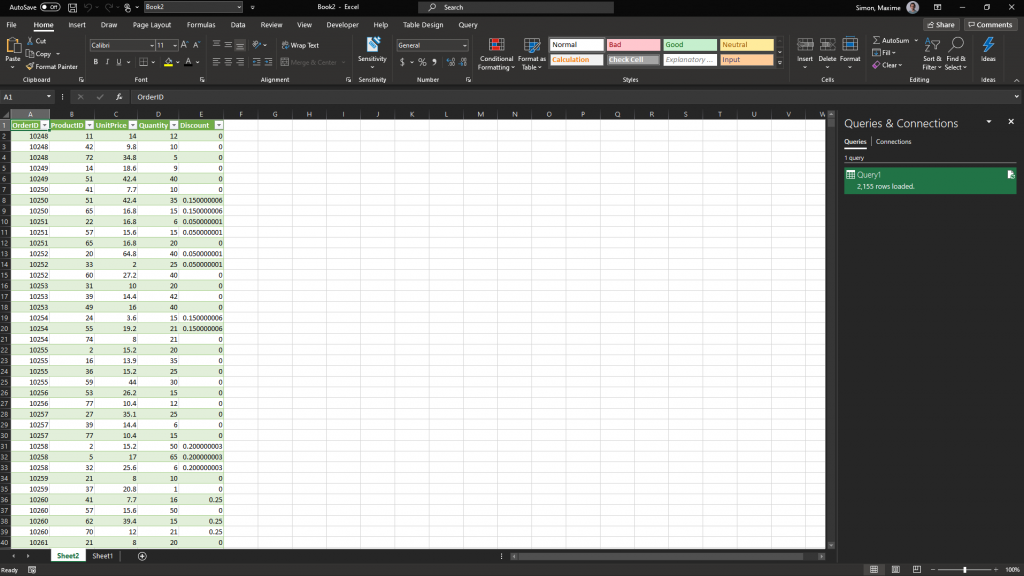
Task: Open the ProductID column filter dropdown
Action: (x=89, y=125)
